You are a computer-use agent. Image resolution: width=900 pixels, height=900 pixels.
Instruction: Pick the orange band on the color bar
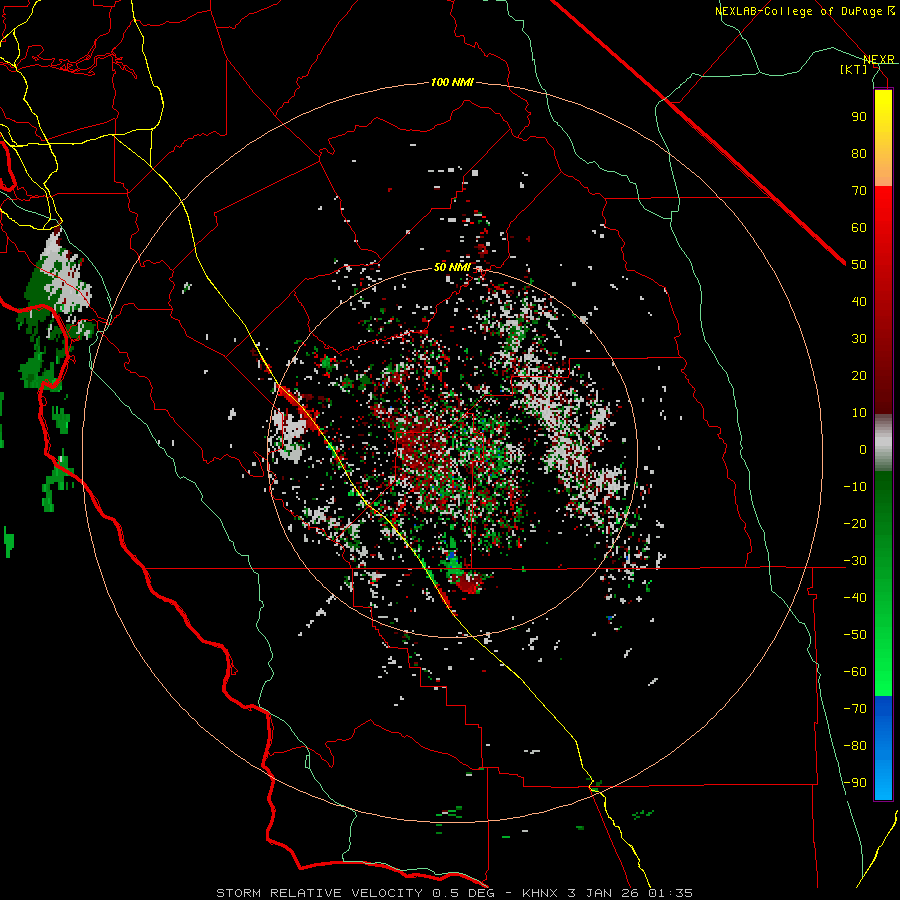pos(883,166)
